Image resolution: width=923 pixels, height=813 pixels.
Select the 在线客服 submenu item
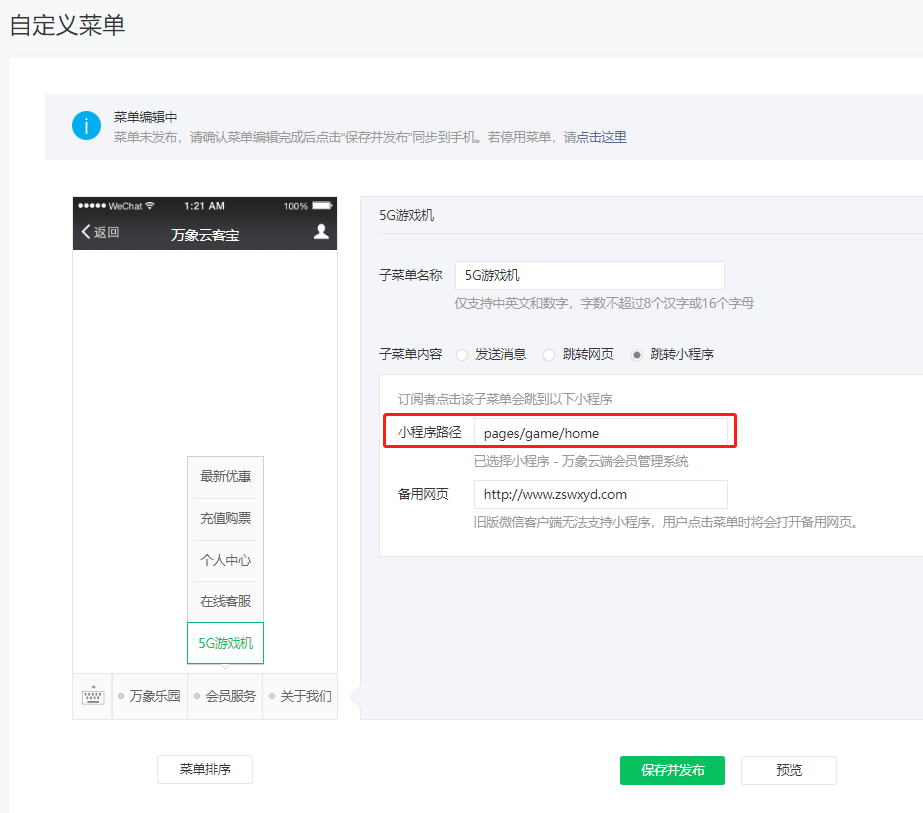point(225,602)
